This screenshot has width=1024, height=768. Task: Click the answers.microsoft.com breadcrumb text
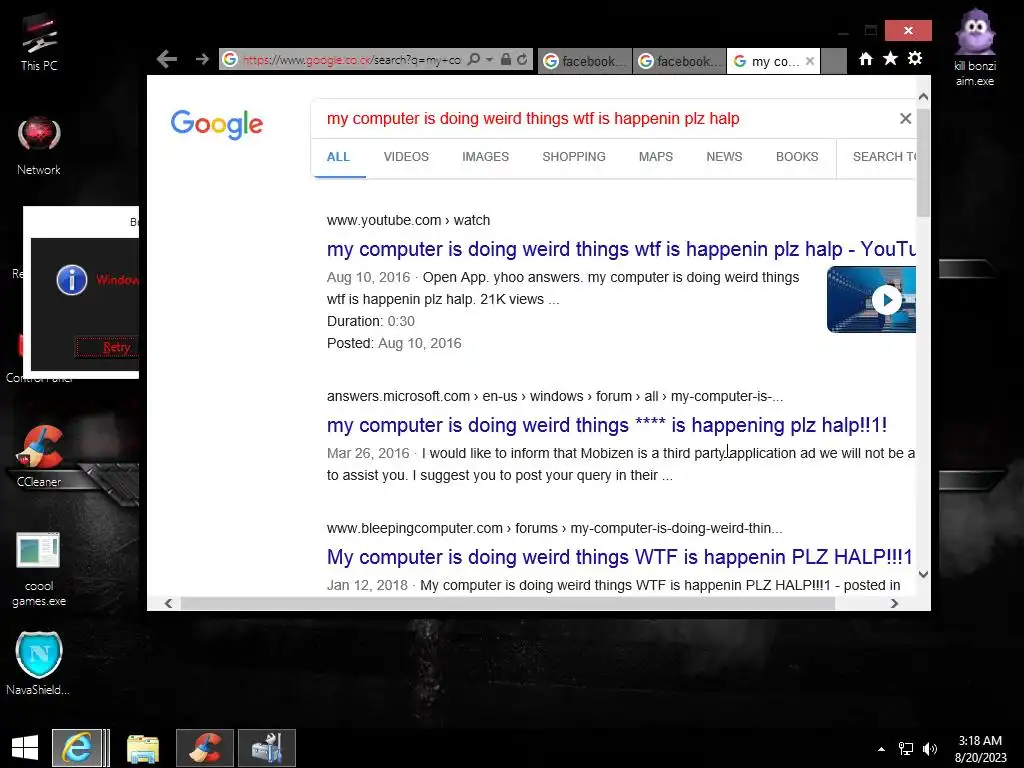[x=554, y=396]
